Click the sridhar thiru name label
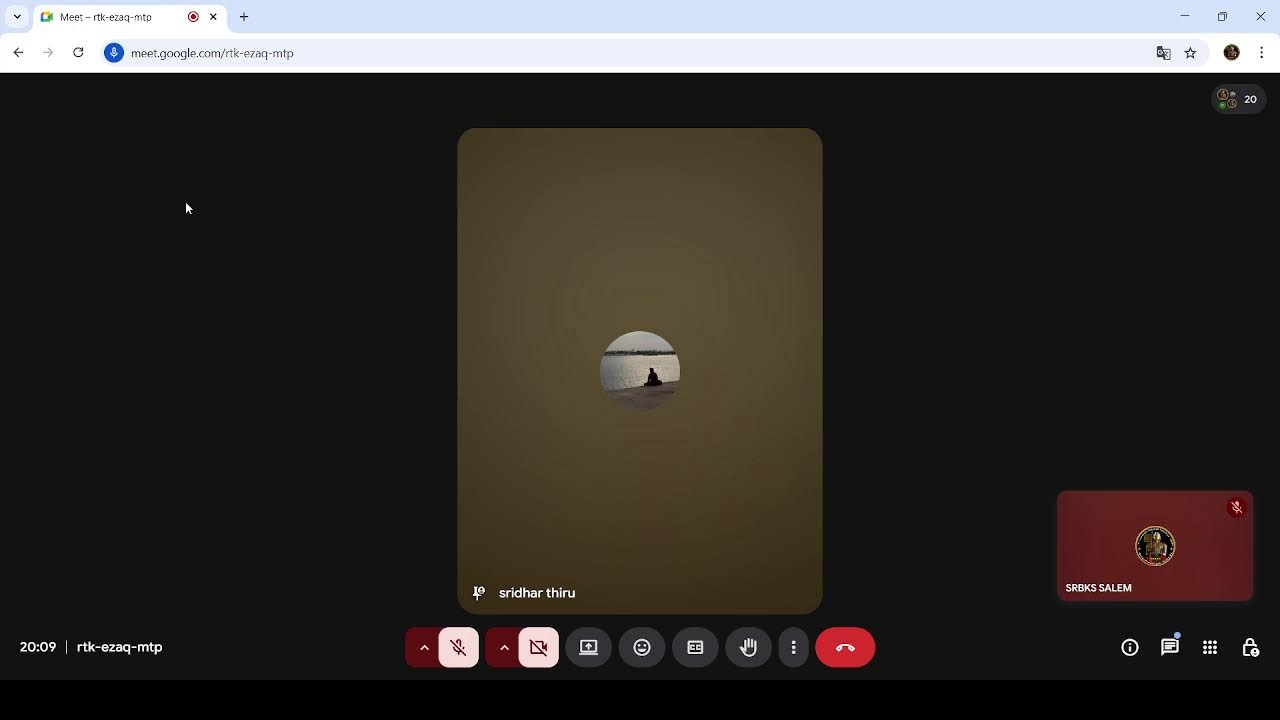The height and width of the screenshot is (720, 1280). pos(537,593)
